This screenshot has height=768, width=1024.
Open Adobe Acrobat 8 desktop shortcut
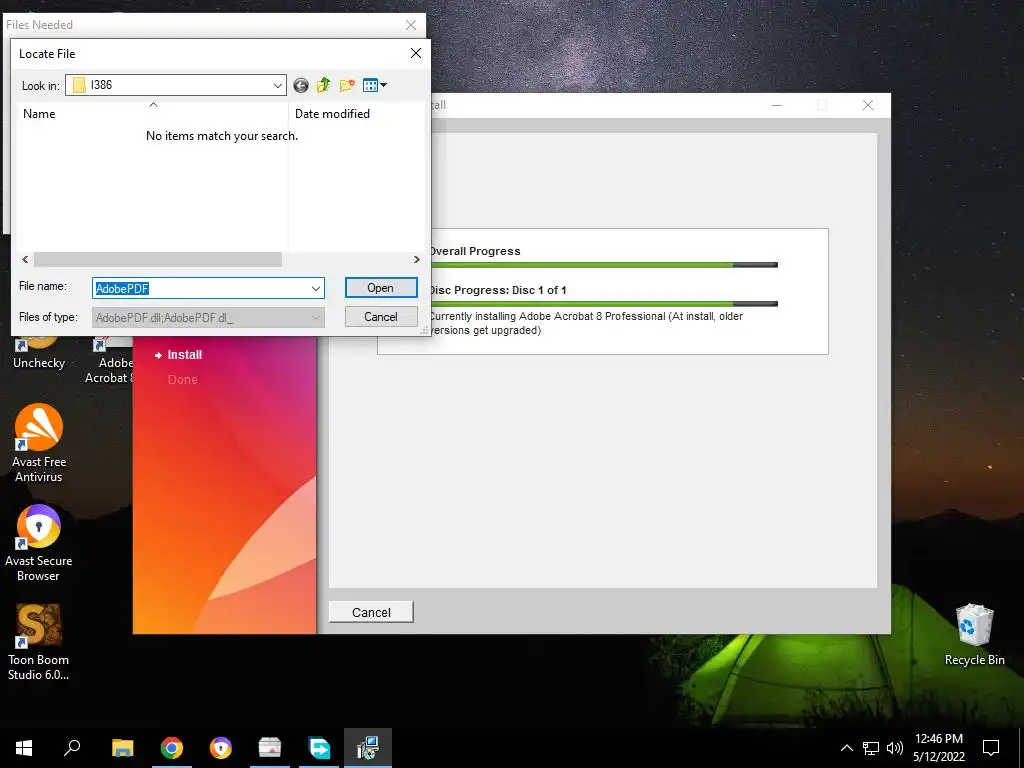[110, 361]
